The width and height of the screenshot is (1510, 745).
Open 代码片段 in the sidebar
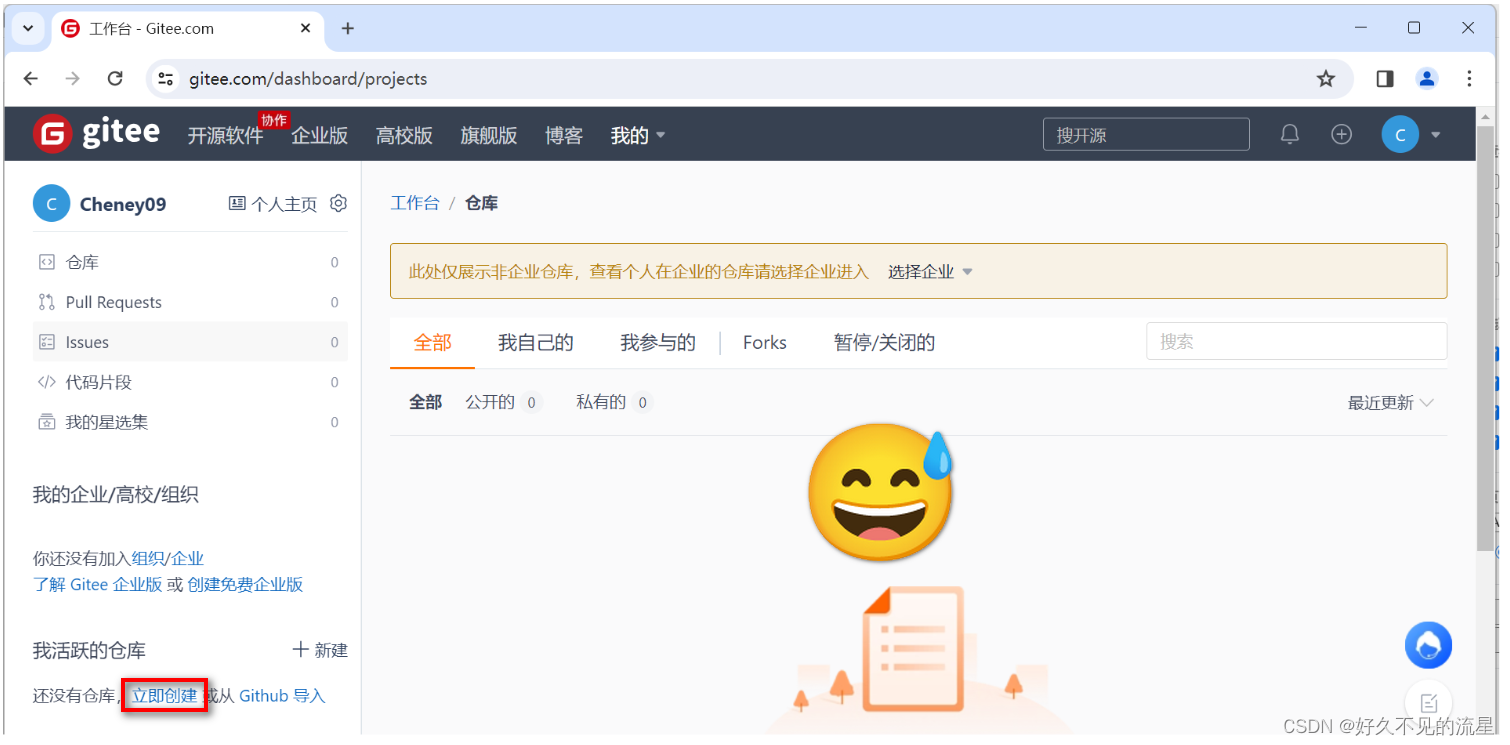point(190,382)
